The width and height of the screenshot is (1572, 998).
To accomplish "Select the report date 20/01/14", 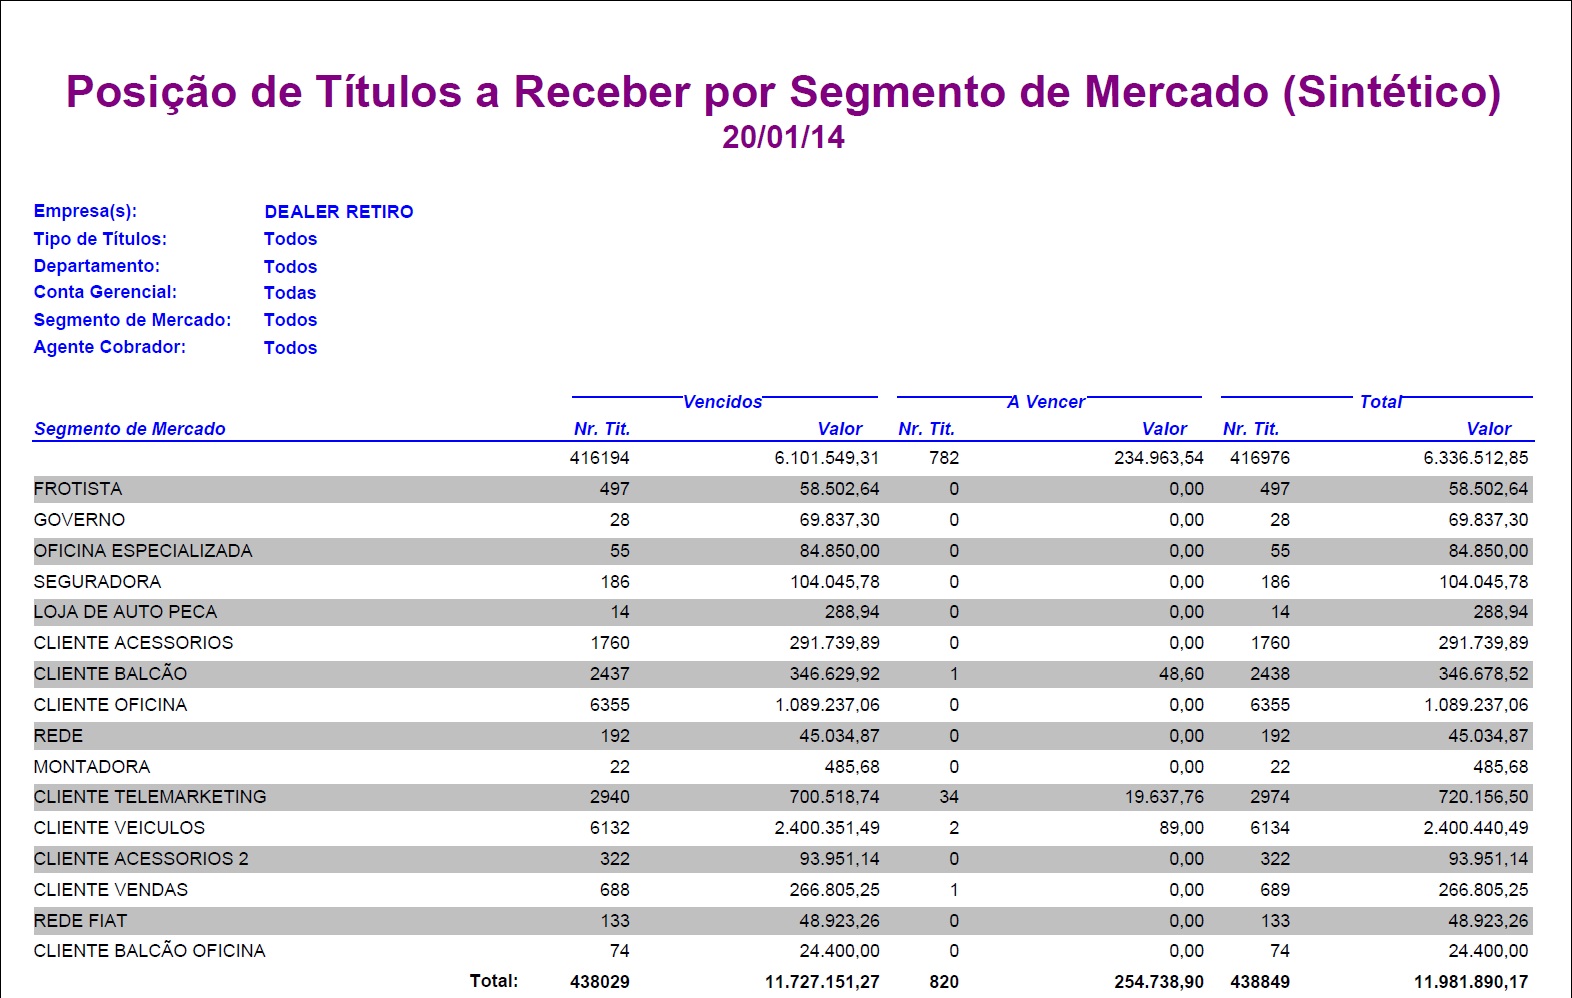I will coord(783,137).
